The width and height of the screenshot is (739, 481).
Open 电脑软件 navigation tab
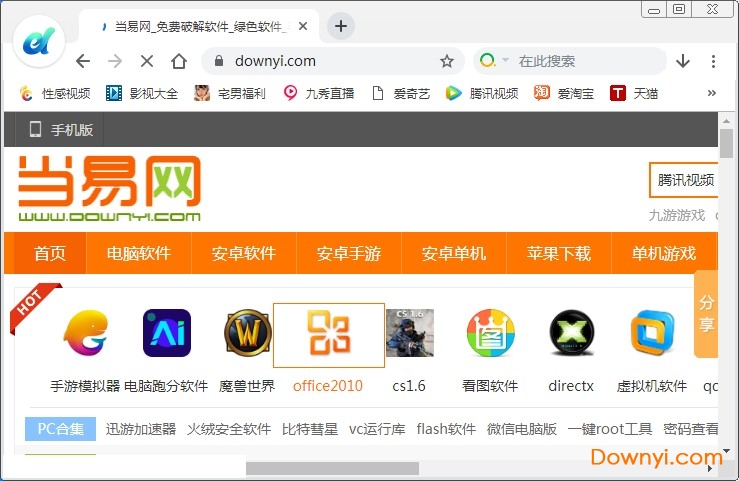tap(139, 253)
